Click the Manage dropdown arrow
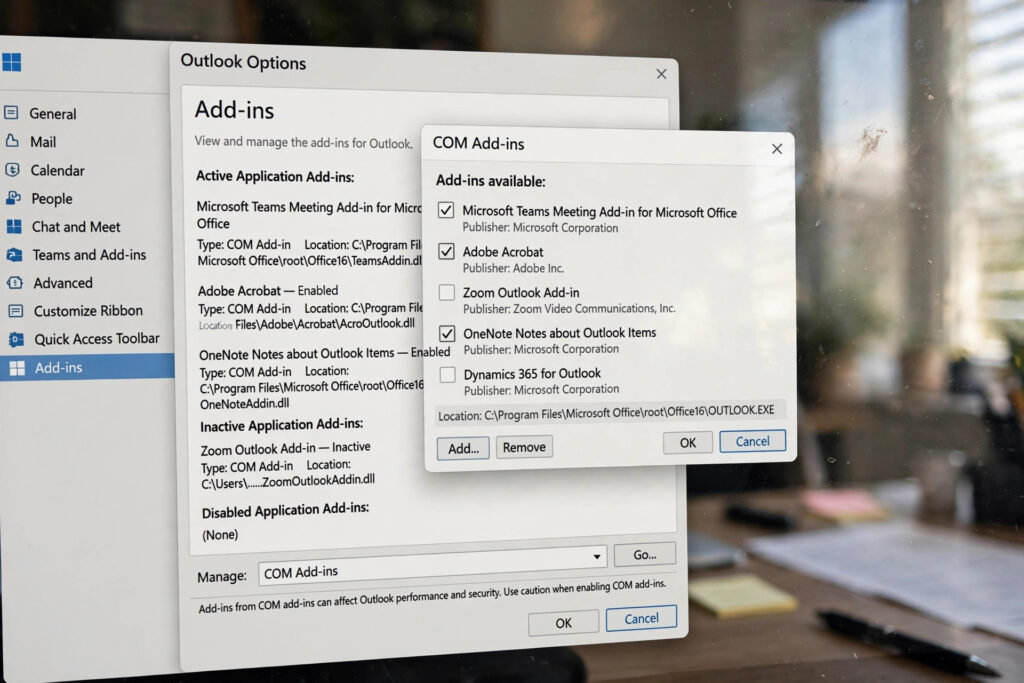Screen dimensions: 1024x683 pyautogui.click(x=596, y=557)
